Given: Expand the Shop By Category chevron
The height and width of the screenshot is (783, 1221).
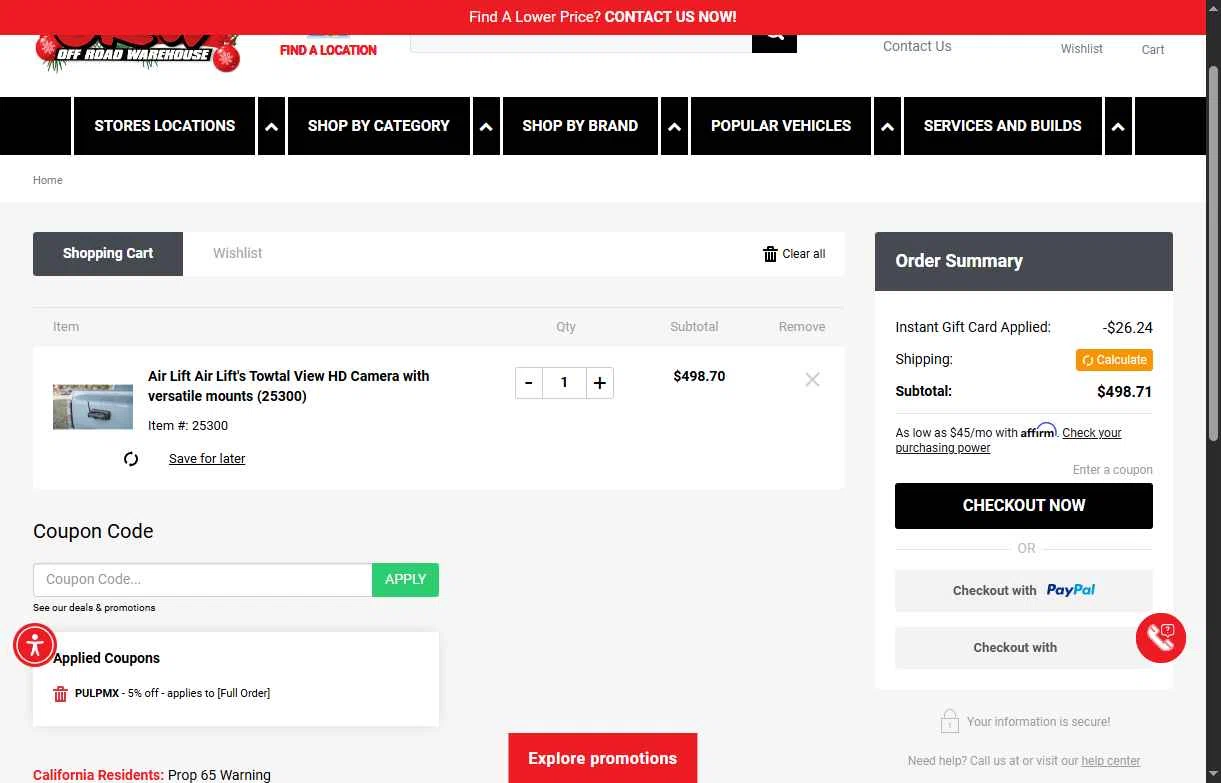Looking at the screenshot, I should pyautogui.click(x=486, y=126).
